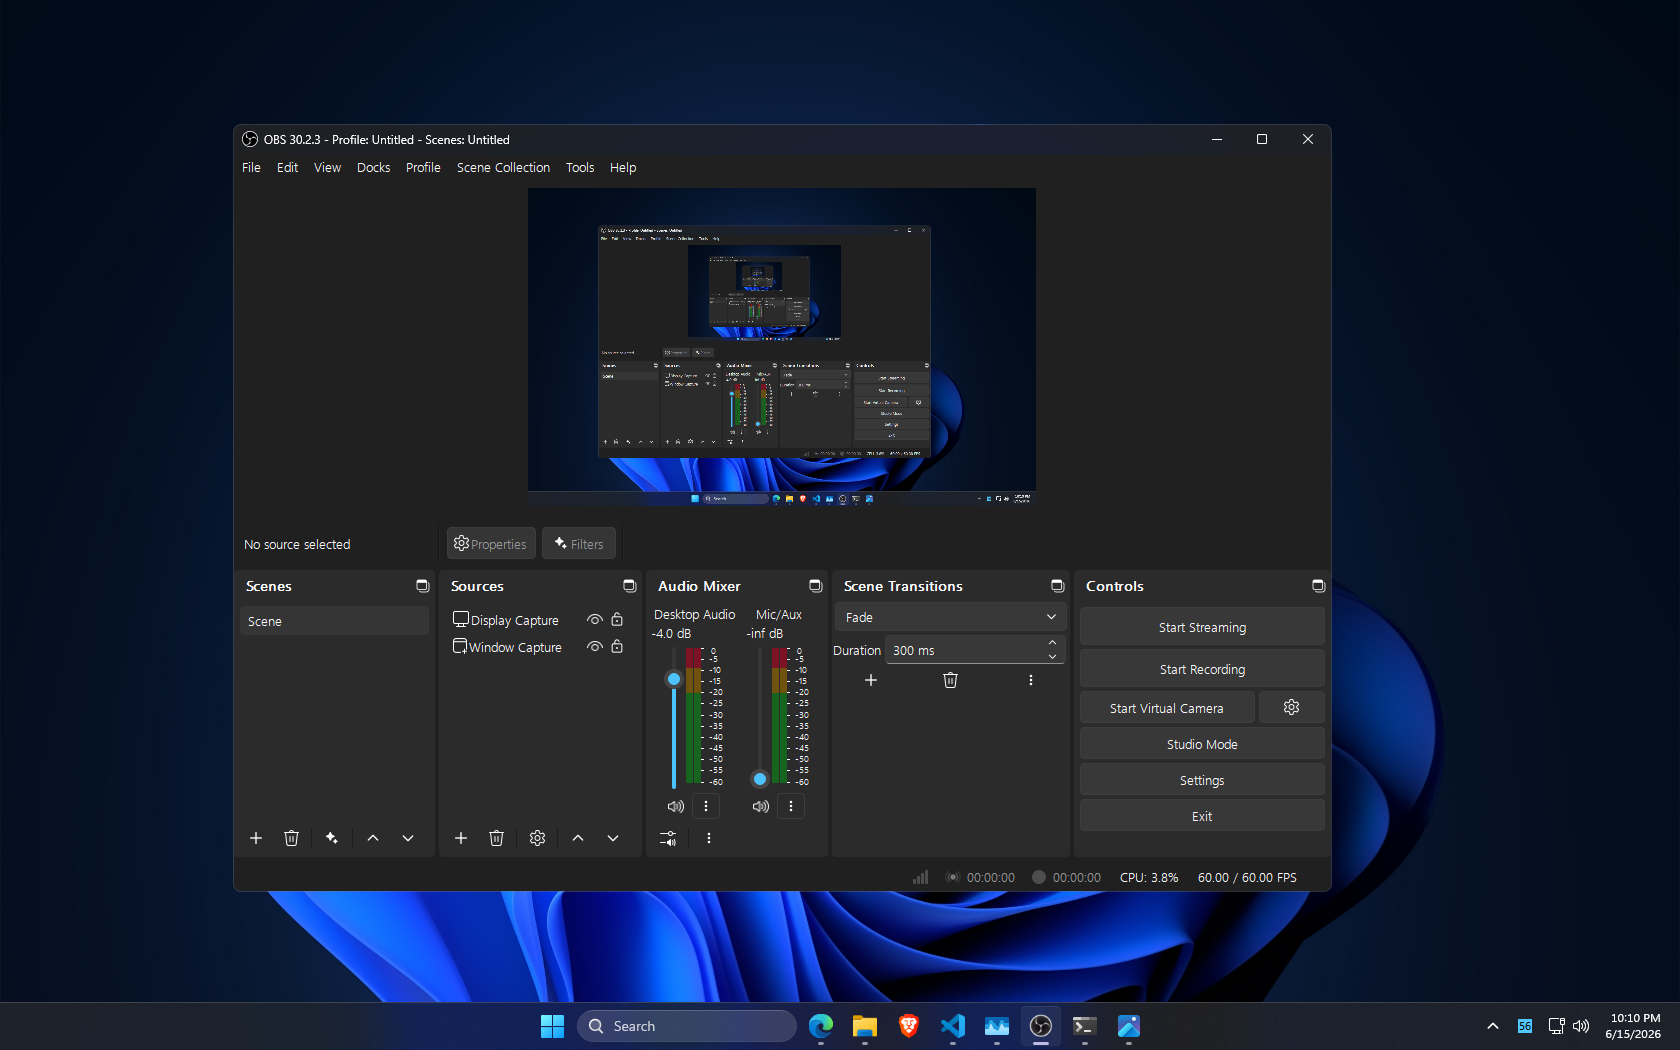Pop out the Scenes dock

423,586
